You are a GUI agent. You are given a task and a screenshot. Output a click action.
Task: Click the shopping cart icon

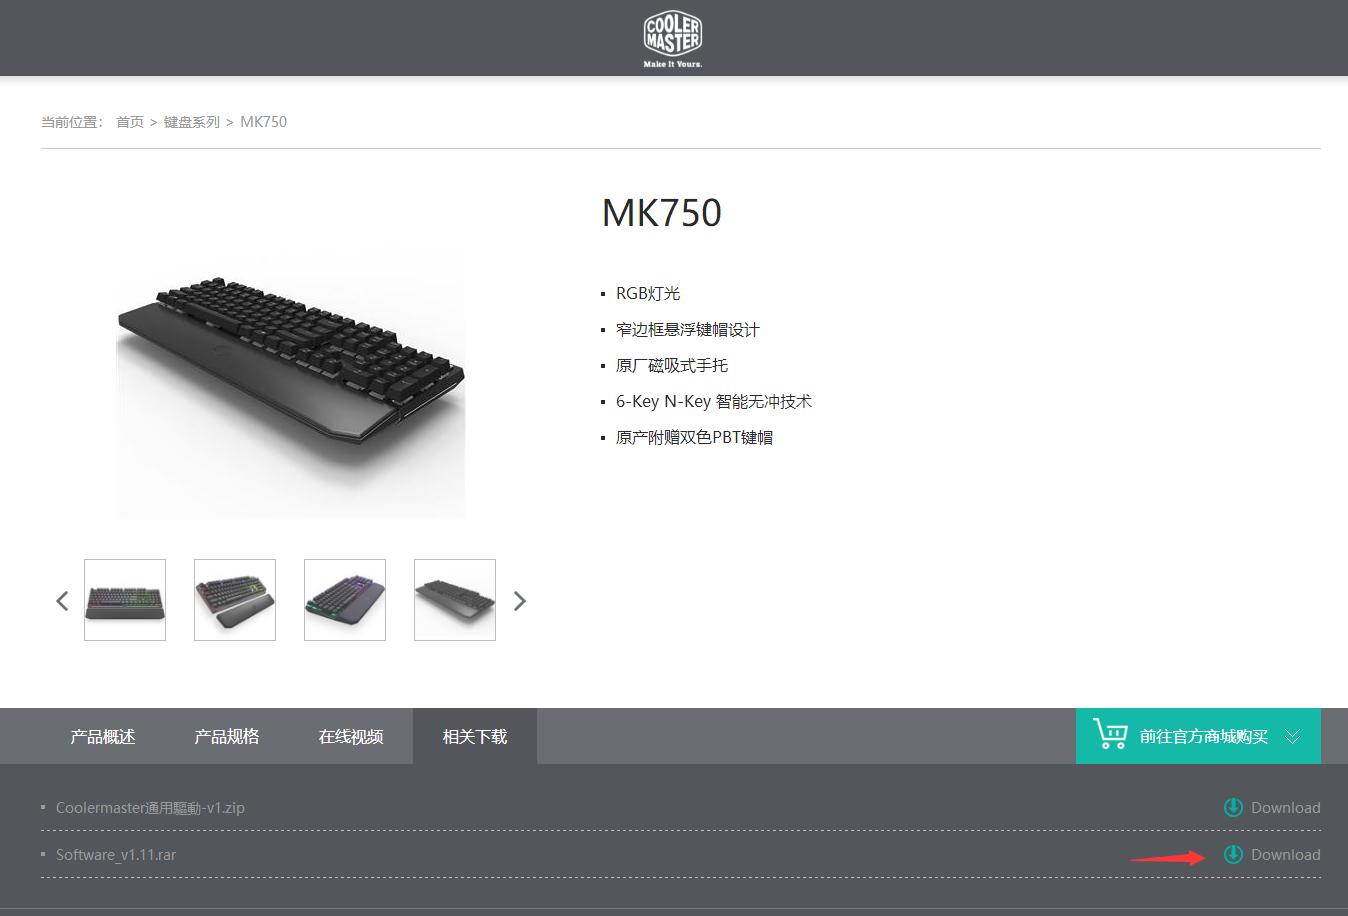1110,734
